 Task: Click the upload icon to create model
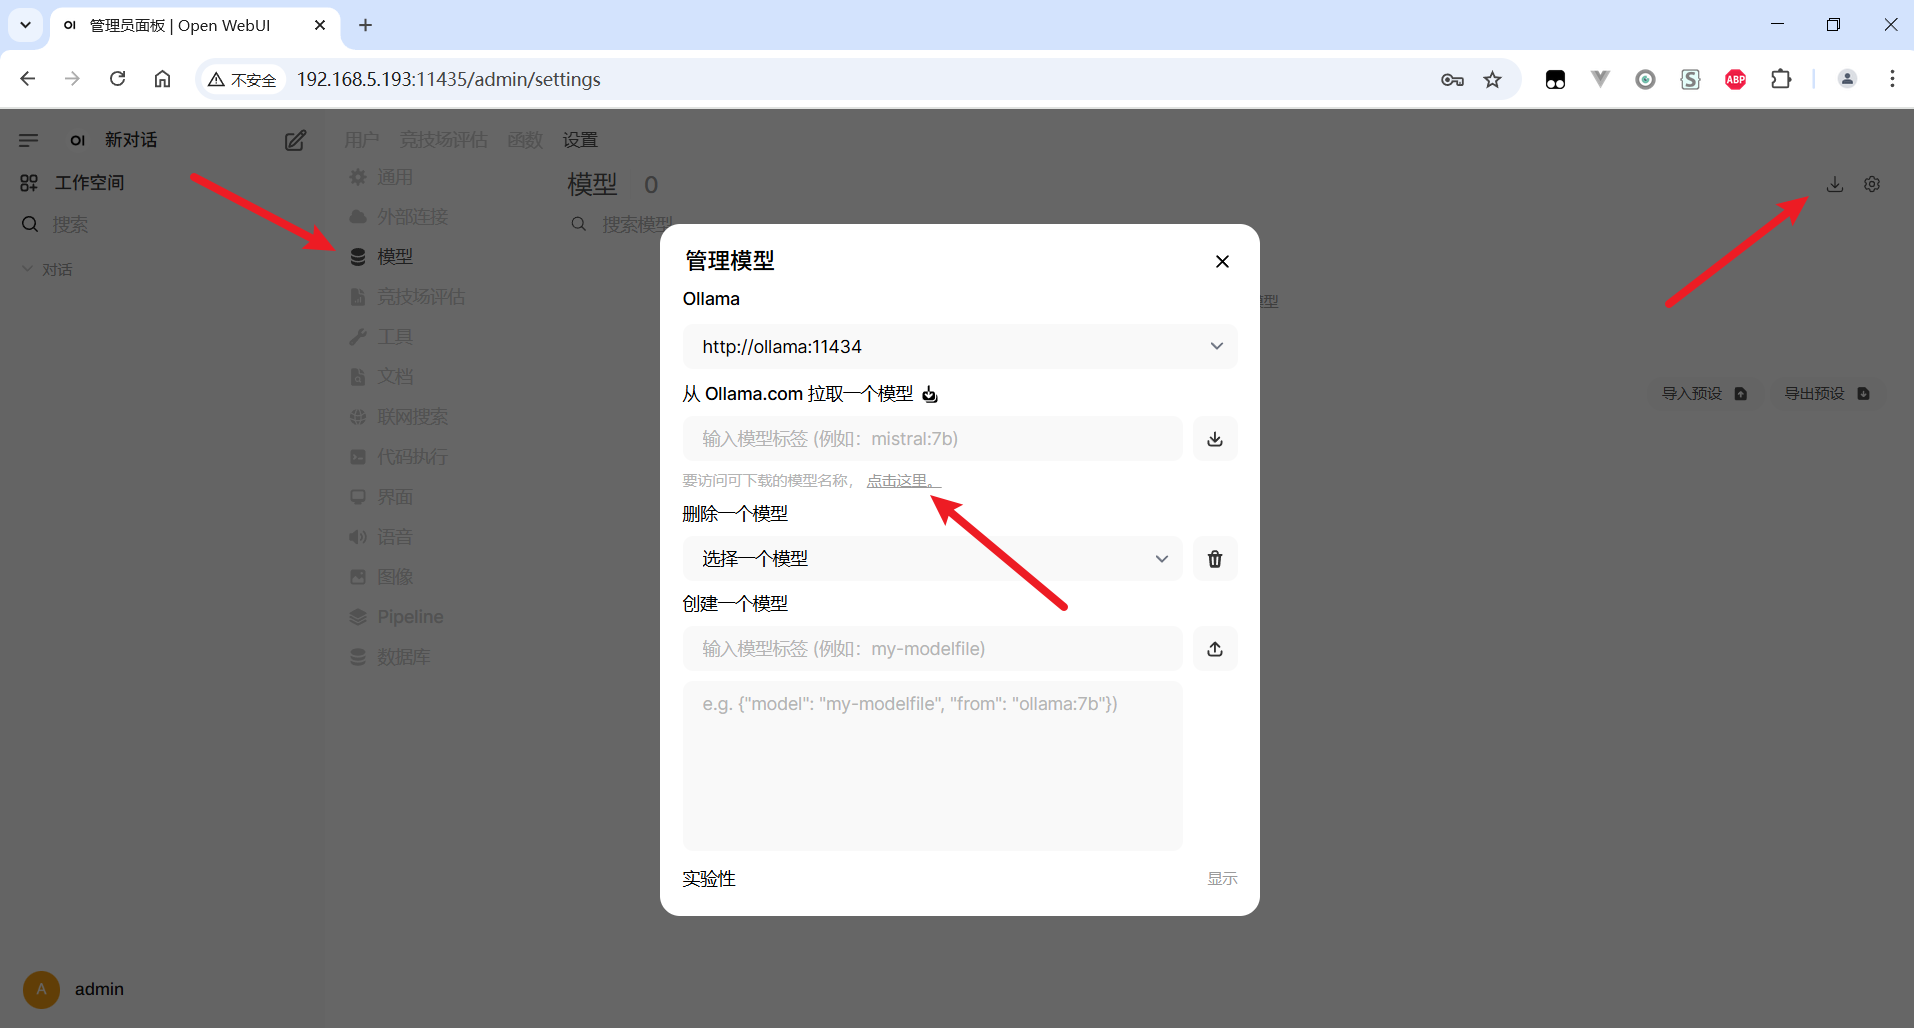(1215, 649)
